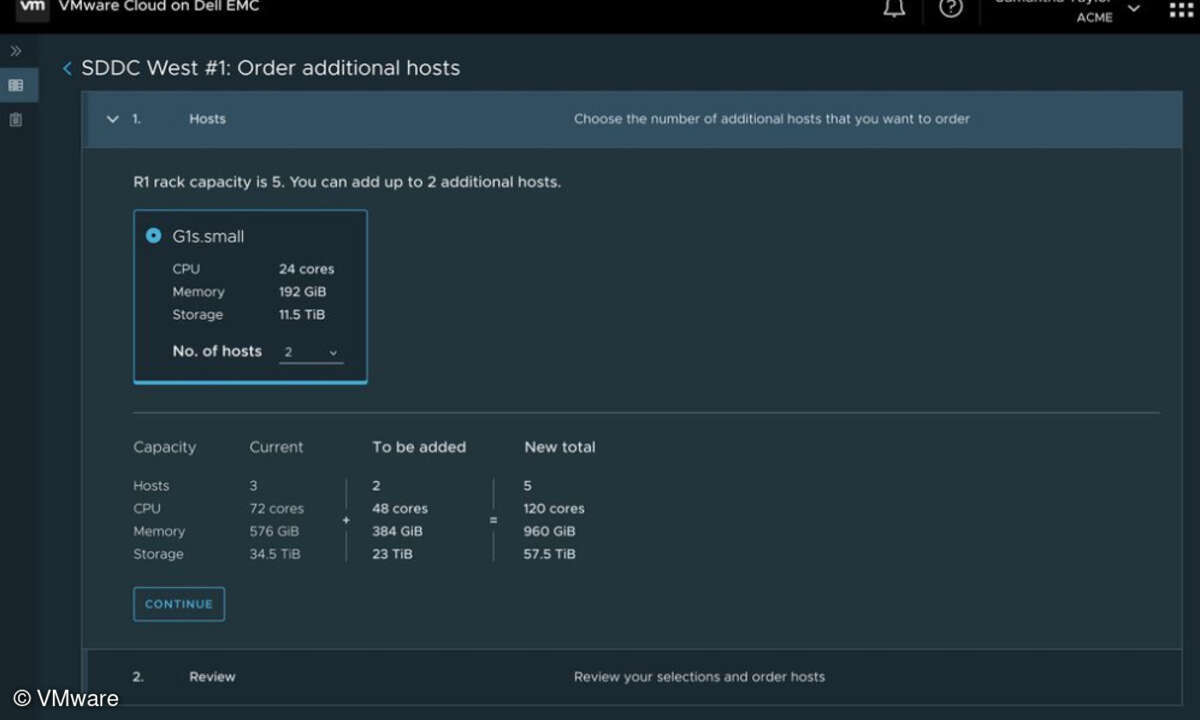Click the '48 cores' to be added value
1200x720 pixels.
tap(400, 508)
